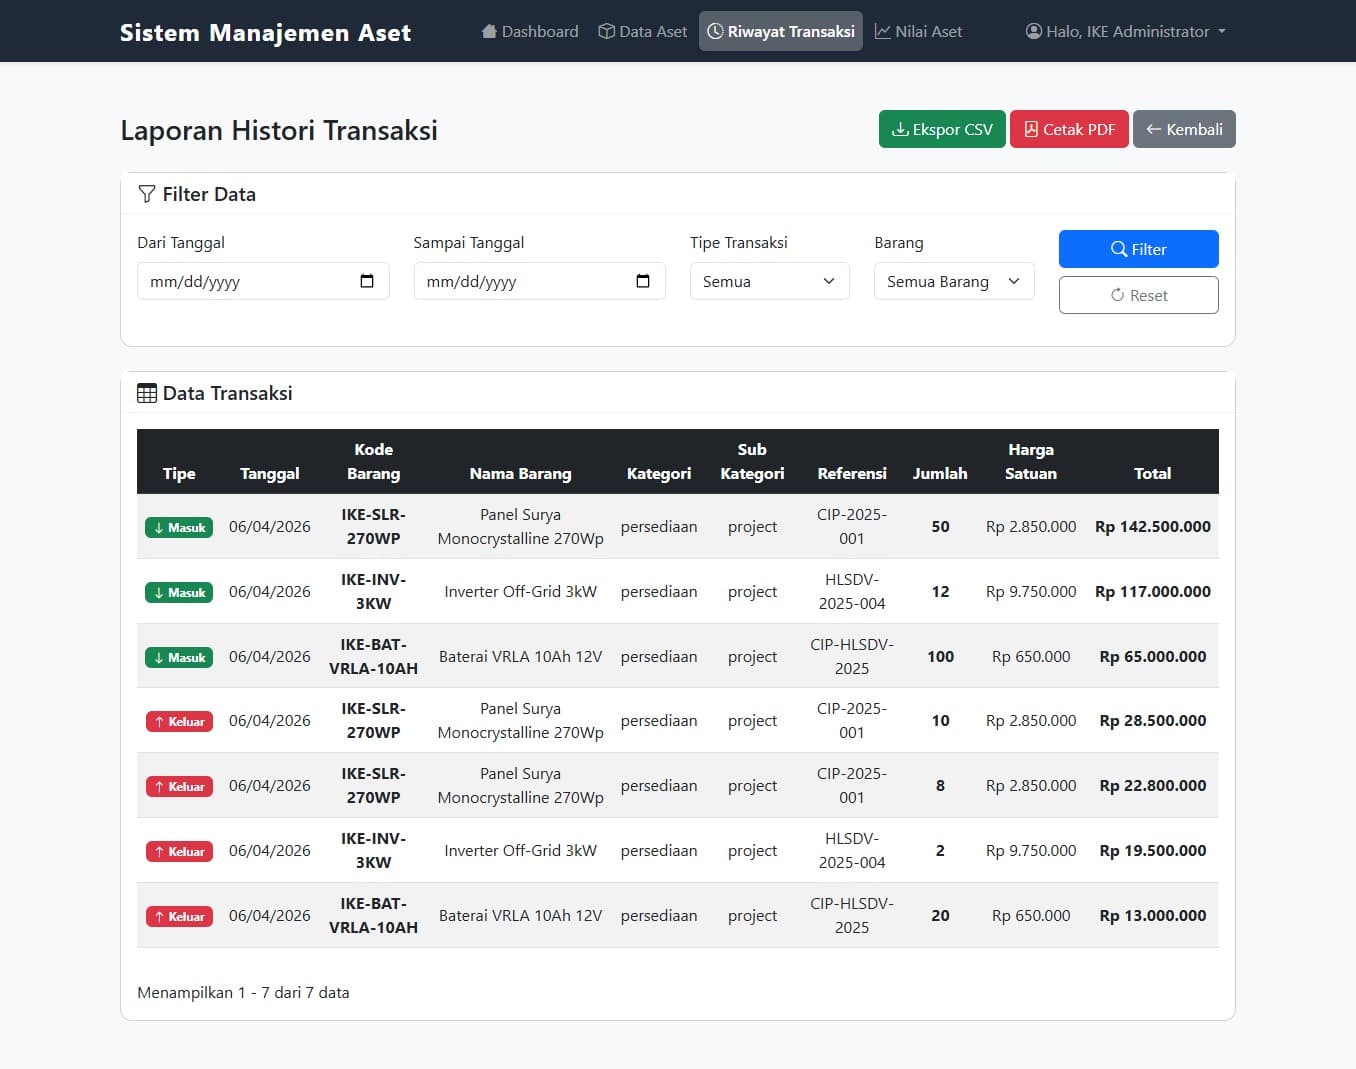
Task: Click Keluar badge for Rp 22.800.000 row
Action: (x=179, y=786)
